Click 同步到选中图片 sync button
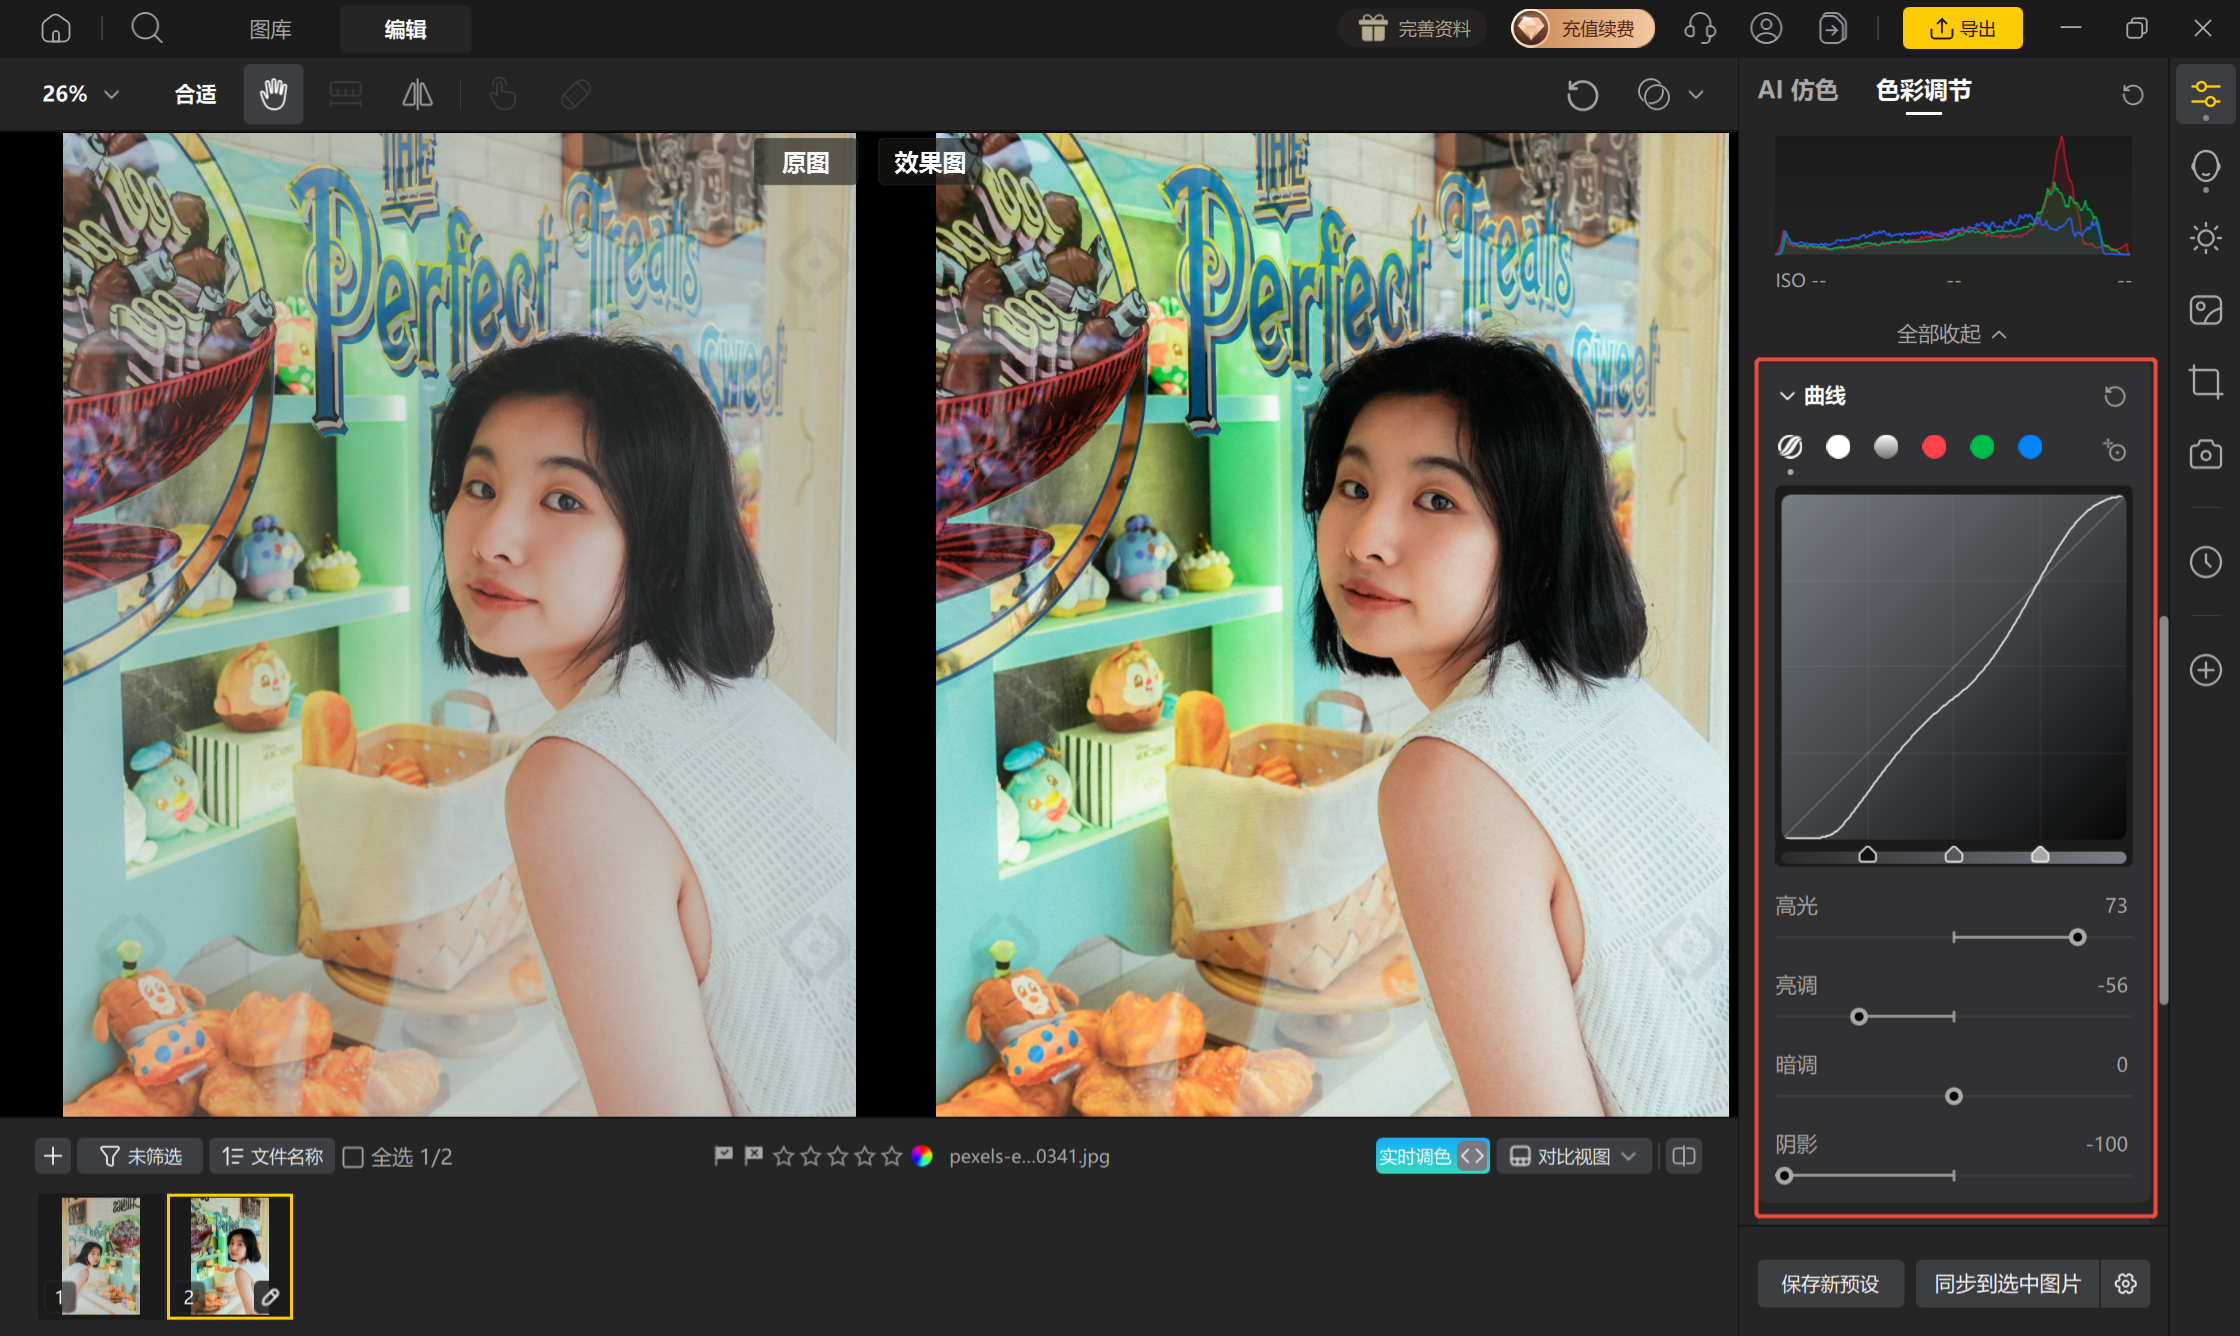Image resolution: width=2240 pixels, height=1336 pixels. (x=2007, y=1284)
